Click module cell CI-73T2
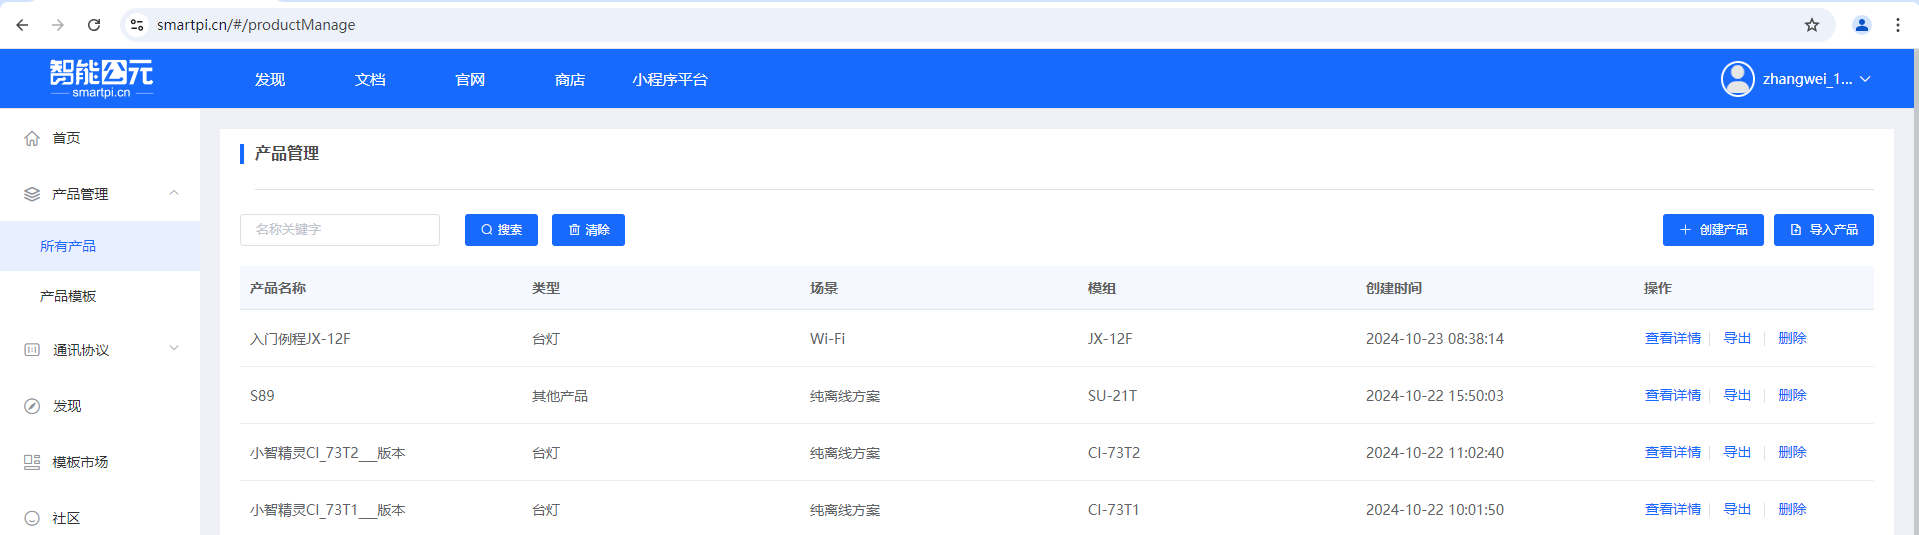 click(x=1114, y=453)
